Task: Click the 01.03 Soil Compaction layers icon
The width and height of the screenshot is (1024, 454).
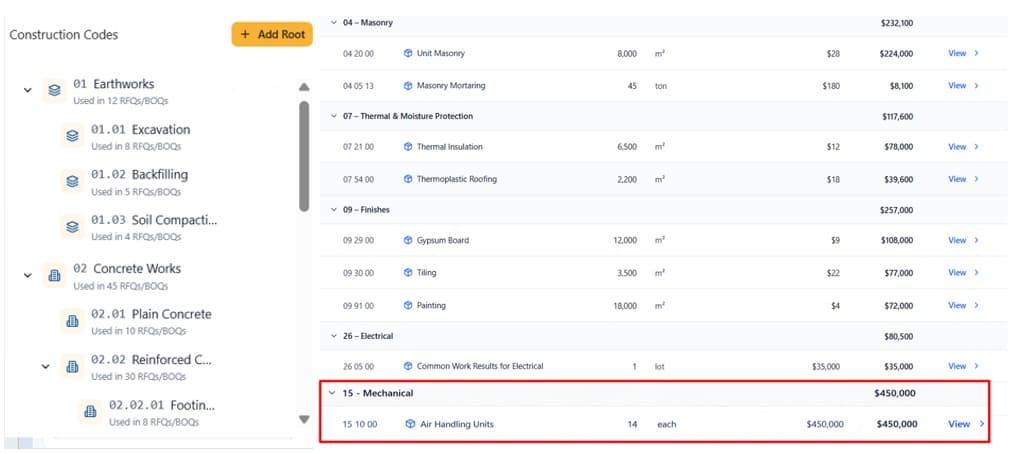Action: click(72, 227)
